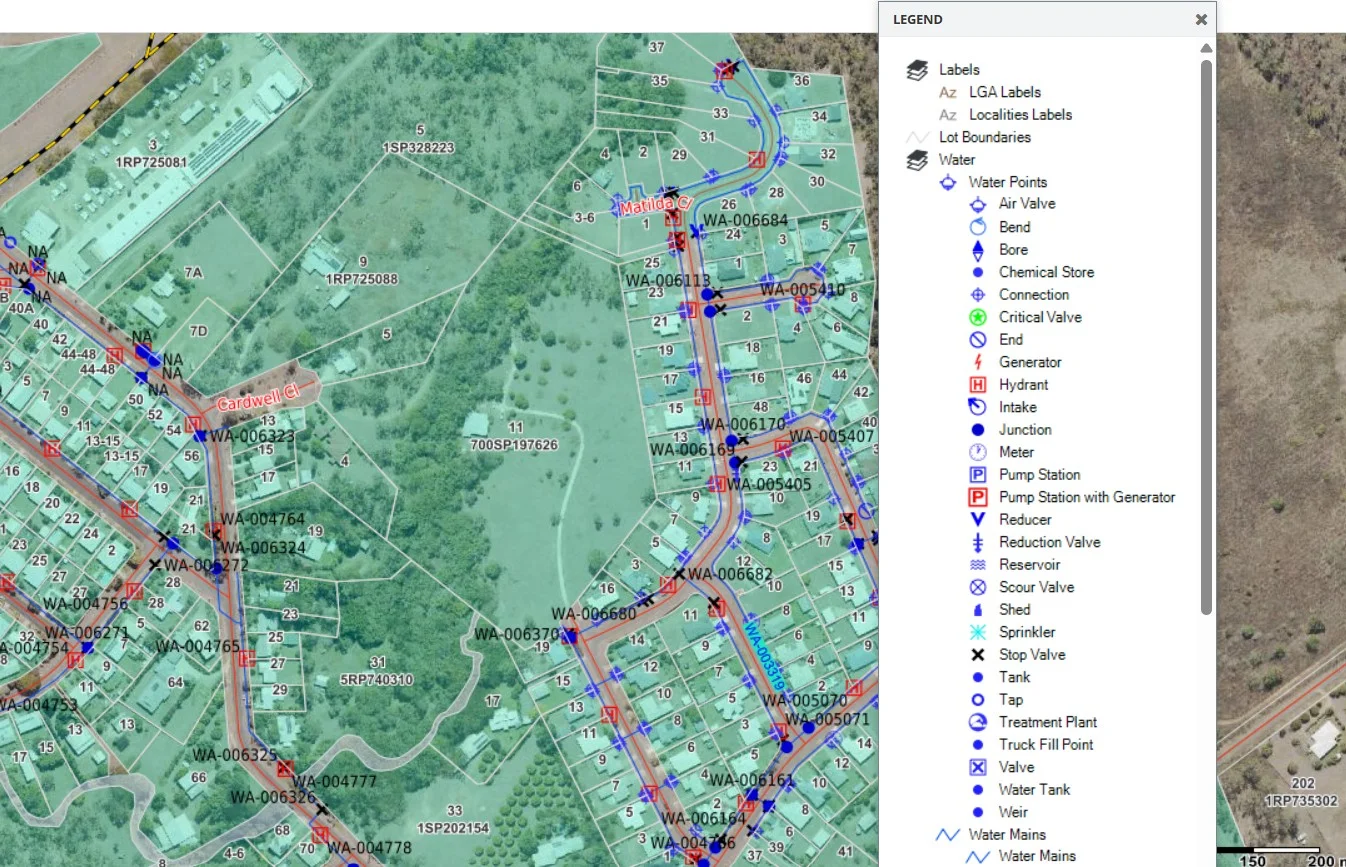
Task: Click the Labels layer group icon
Action: [917, 70]
